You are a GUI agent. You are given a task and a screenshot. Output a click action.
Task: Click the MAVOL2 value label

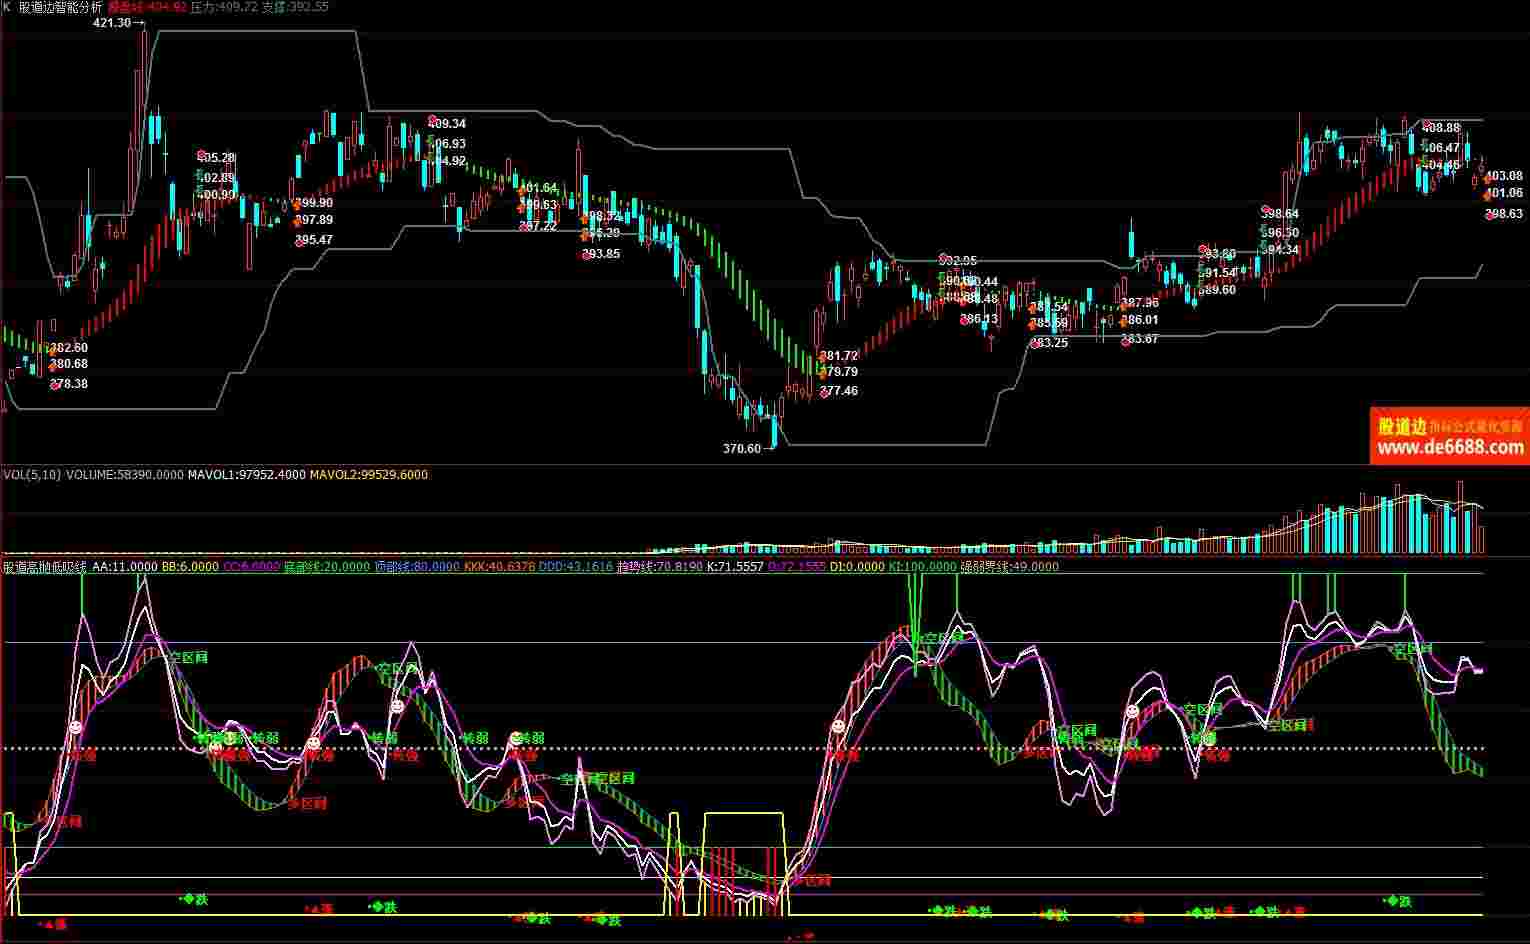[368, 475]
